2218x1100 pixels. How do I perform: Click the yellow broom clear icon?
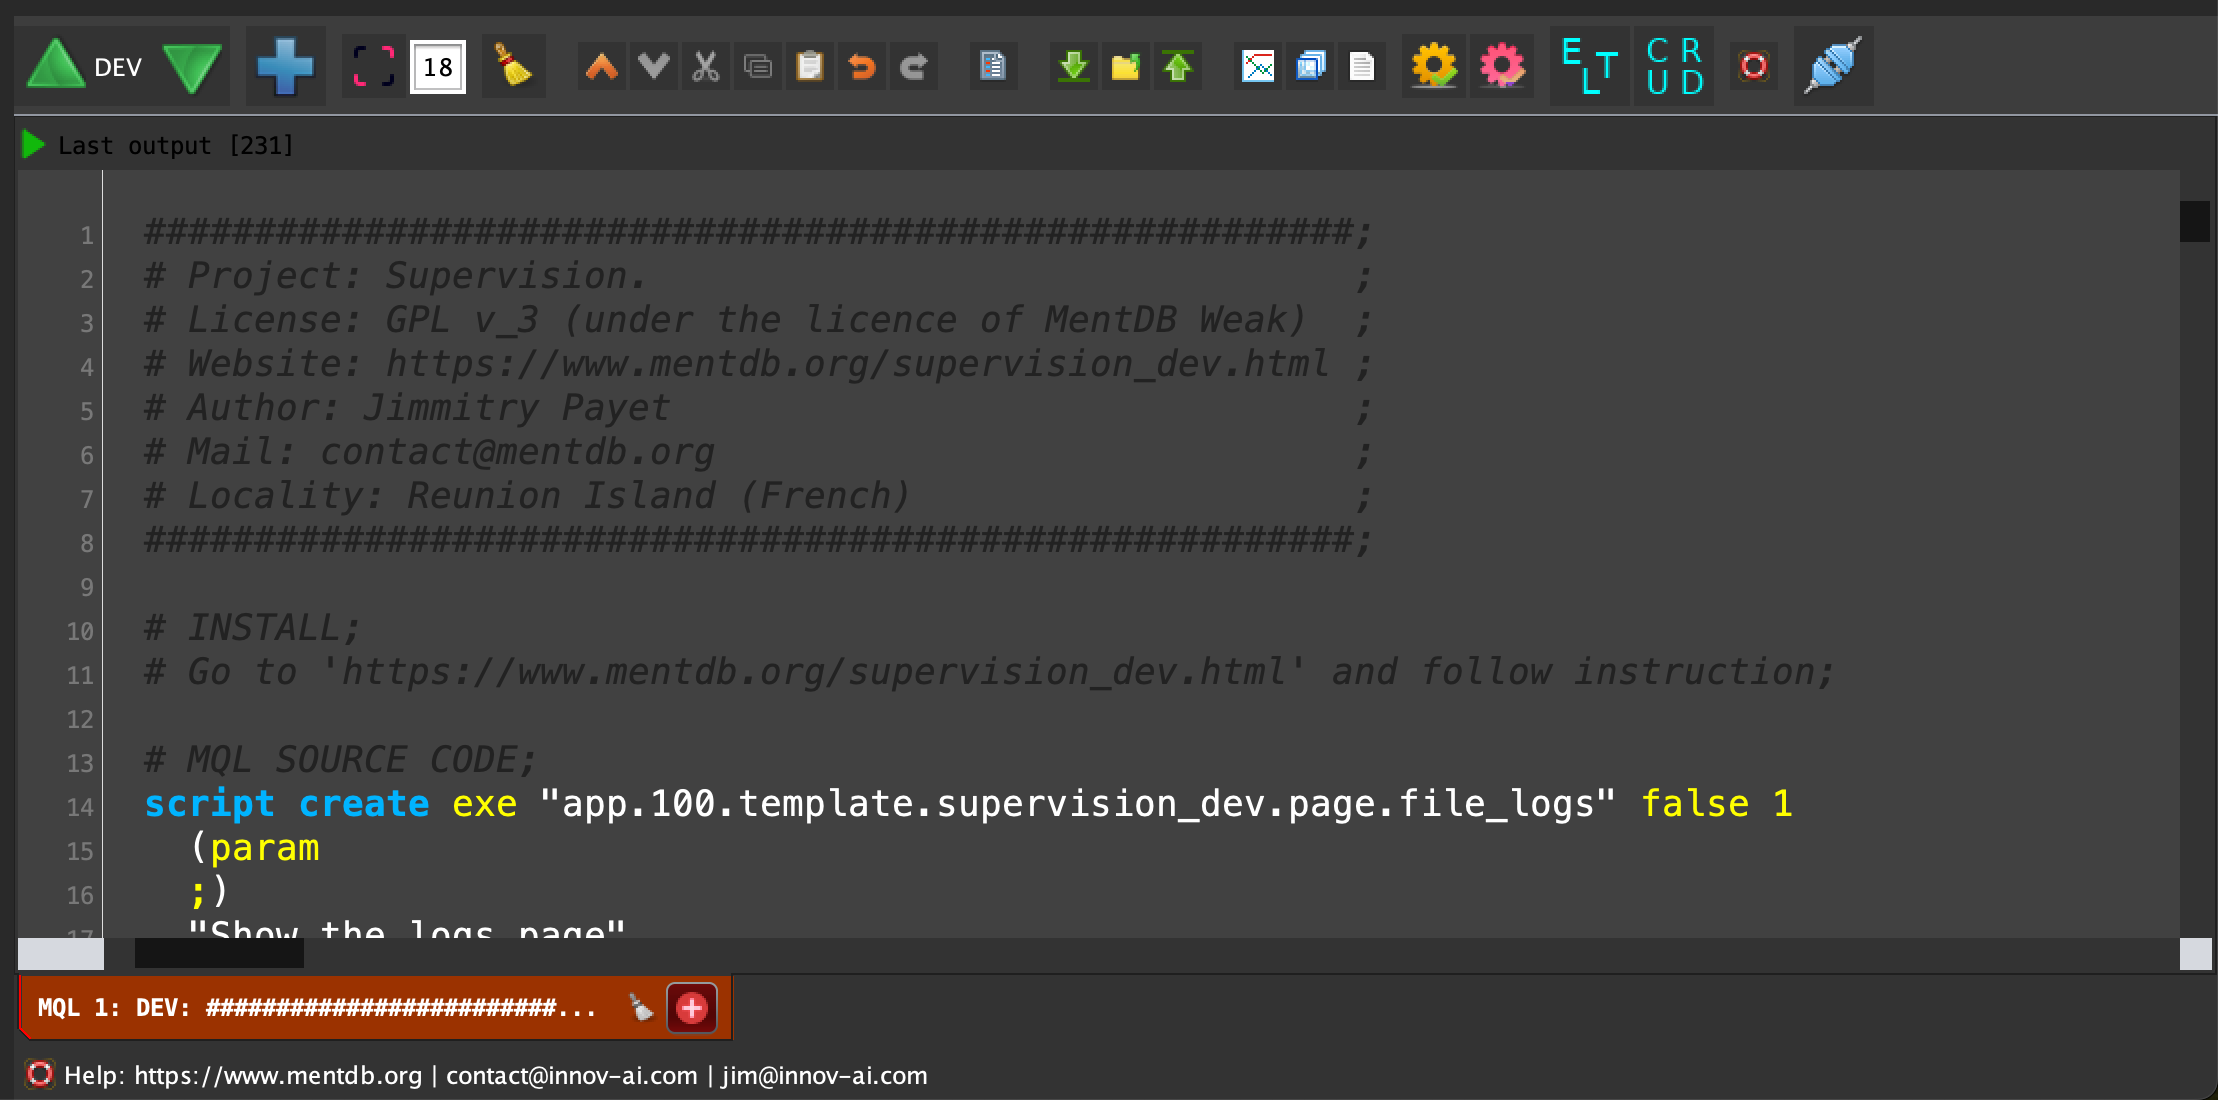tap(513, 67)
